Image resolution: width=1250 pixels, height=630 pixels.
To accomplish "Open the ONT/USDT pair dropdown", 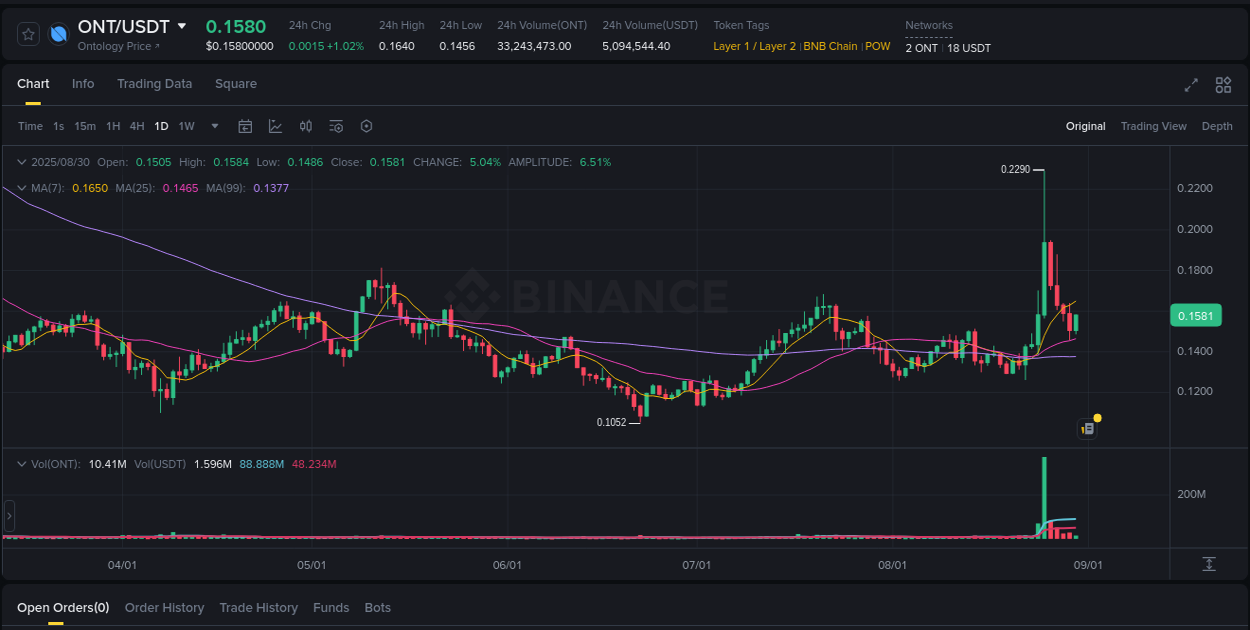I will [x=182, y=26].
